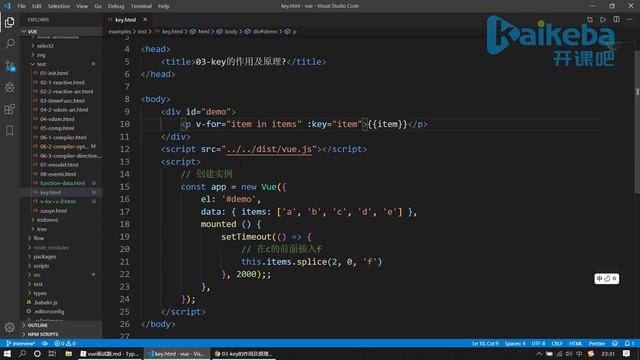Click the cloud sync icon in status bar
The height and width of the screenshot is (360, 640).
coord(44,343)
